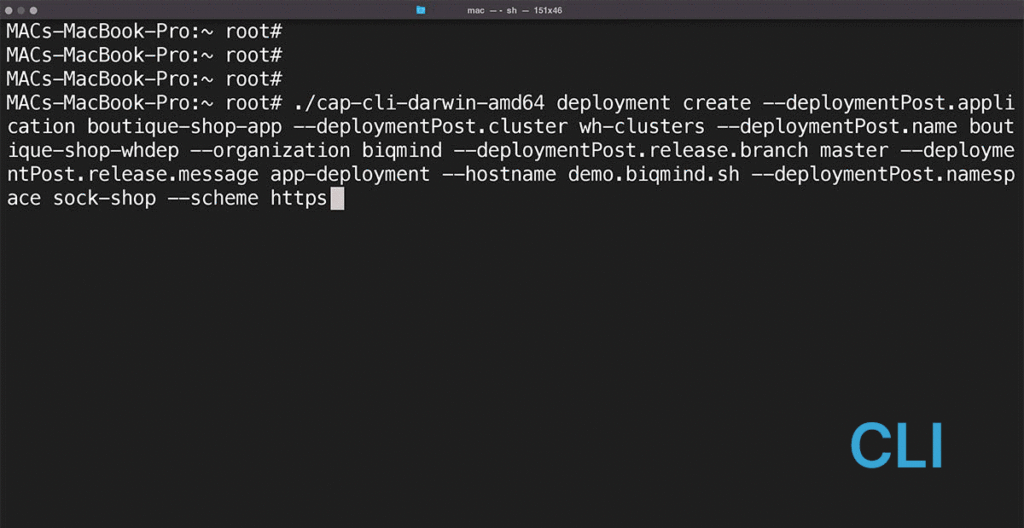Viewport: 1024px width, 528px height.
Task: Click the "app-deployment" message value
Action: (350, 175)
